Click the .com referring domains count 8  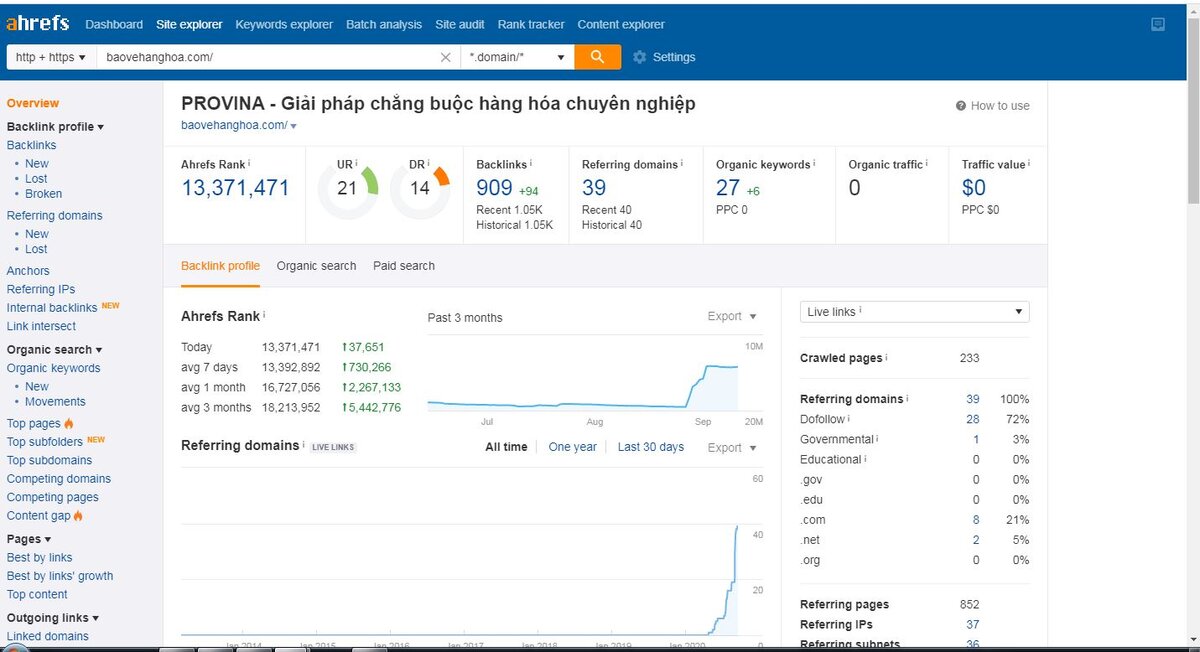[976, 520]
